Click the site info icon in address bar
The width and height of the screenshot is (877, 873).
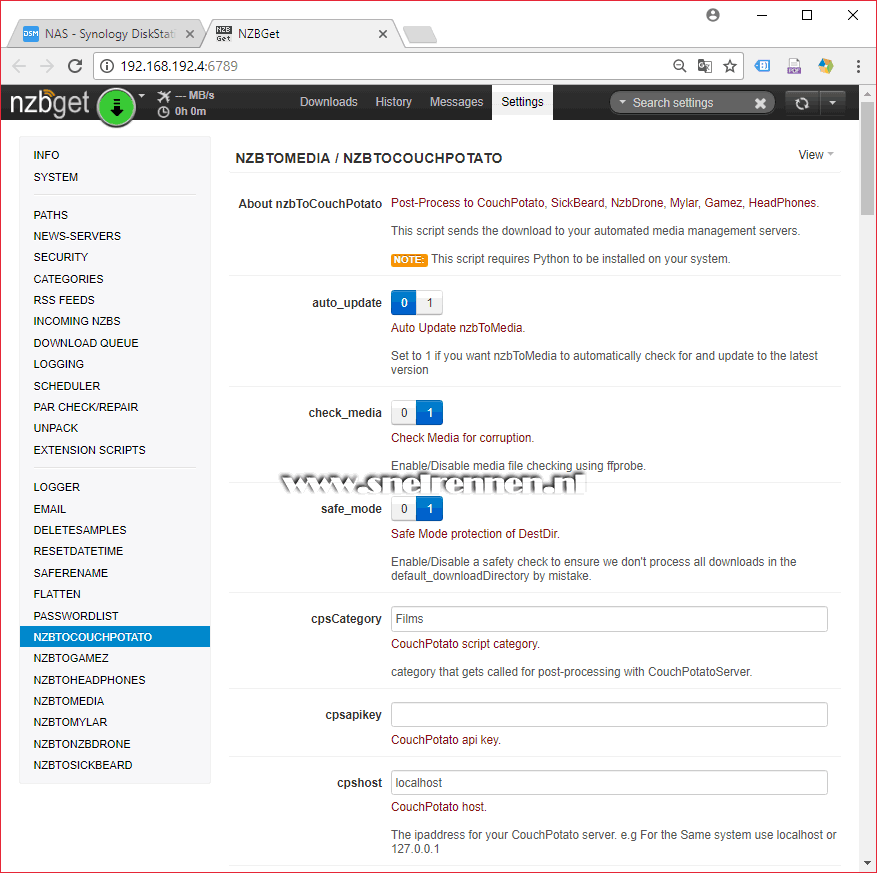click(106, 66)
